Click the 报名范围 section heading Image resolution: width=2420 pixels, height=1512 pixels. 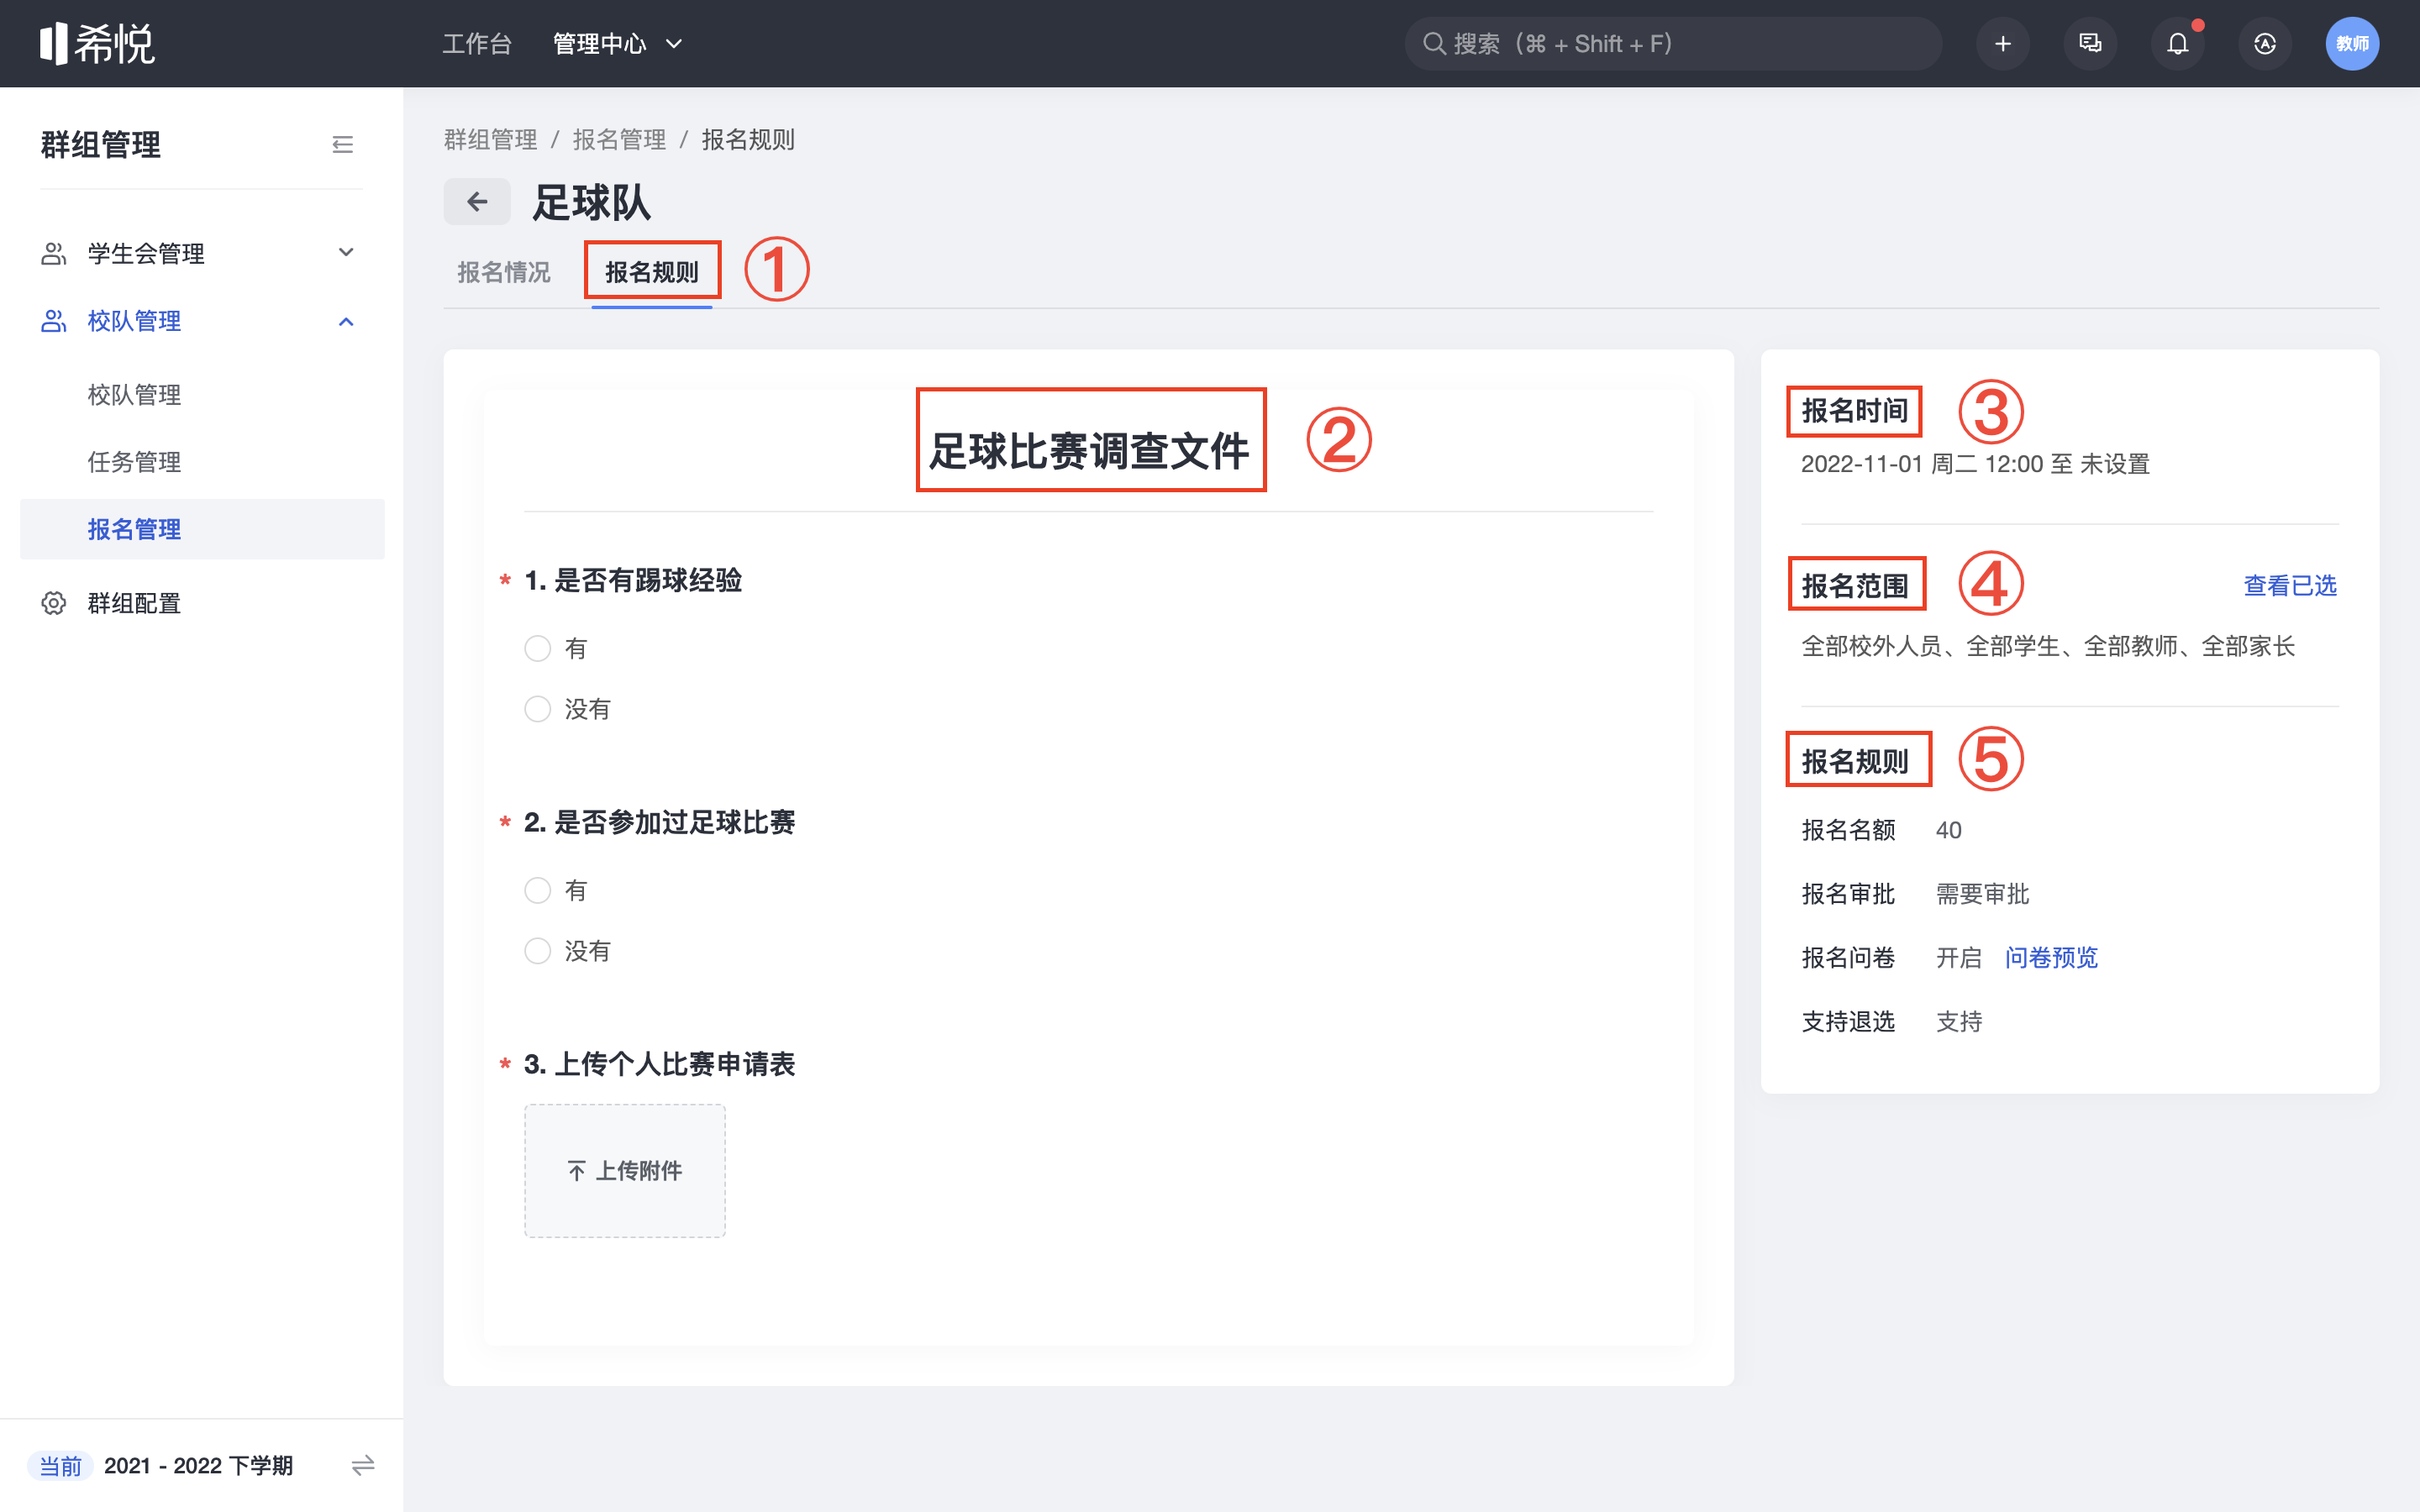1854,586
